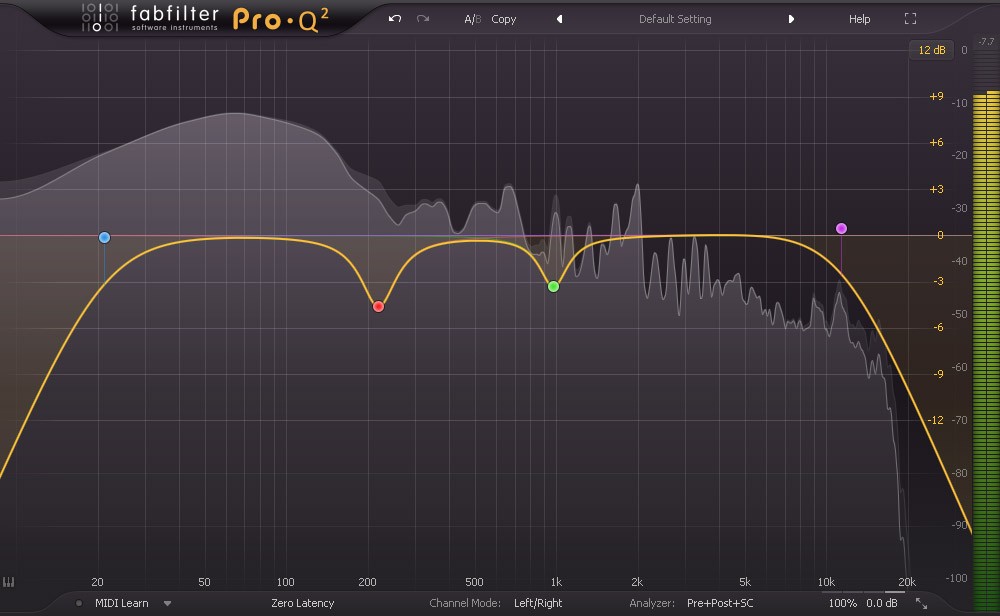The height and width of the screenshot is (616, 1000).
Task: Show the piano keyboard display icon
Action: click(8, 582)
